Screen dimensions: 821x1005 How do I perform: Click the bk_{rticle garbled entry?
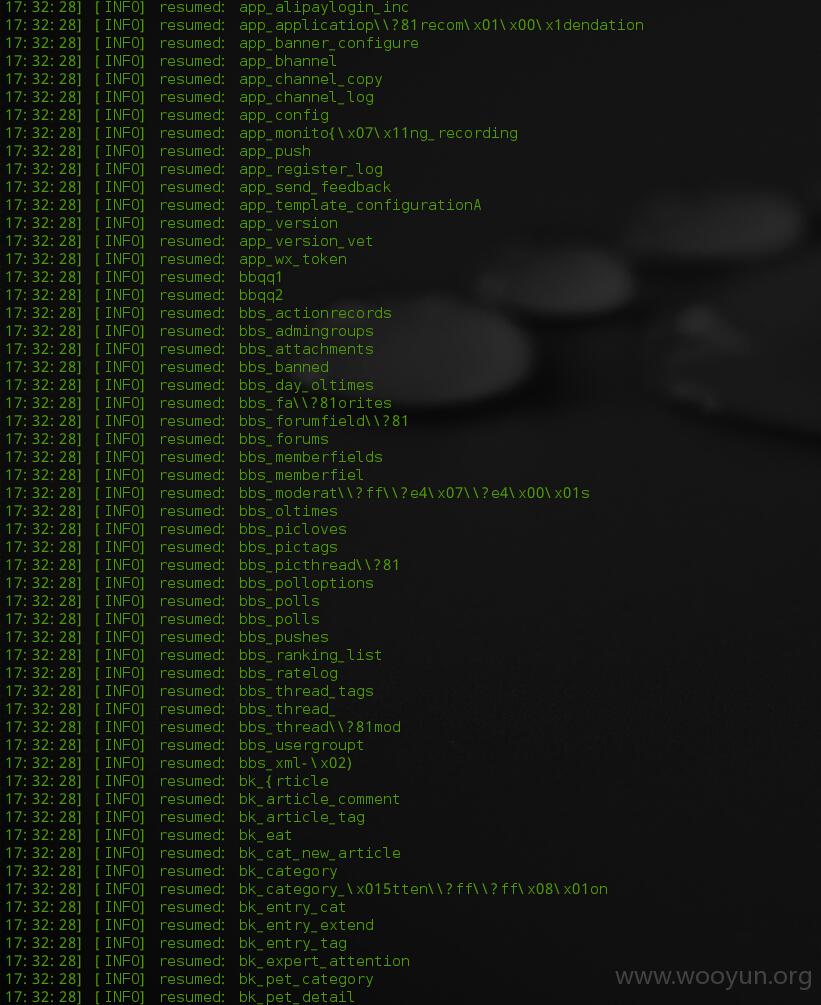pos(284,781)
